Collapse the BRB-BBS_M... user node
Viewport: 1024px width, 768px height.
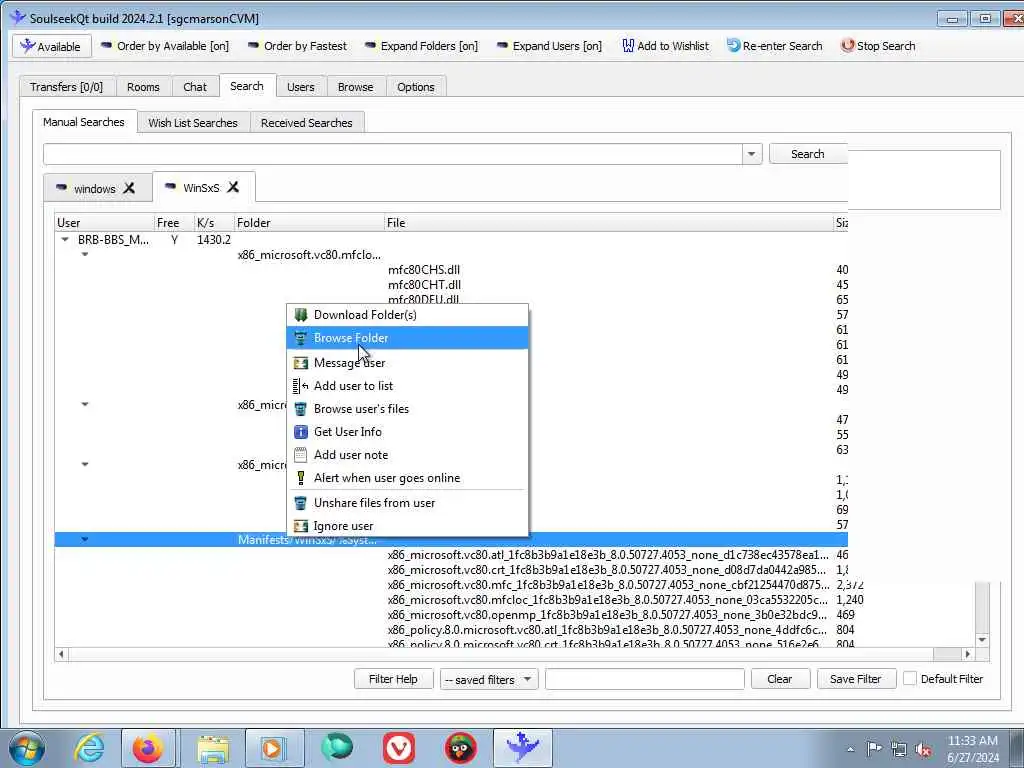65,240
